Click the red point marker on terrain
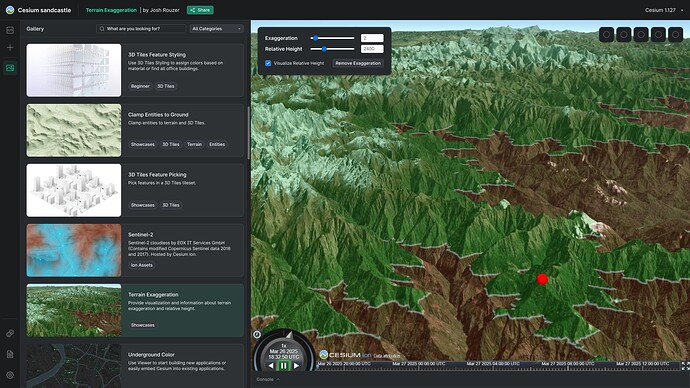This screenshot has width=690, height=388. (x=542, y=279)
